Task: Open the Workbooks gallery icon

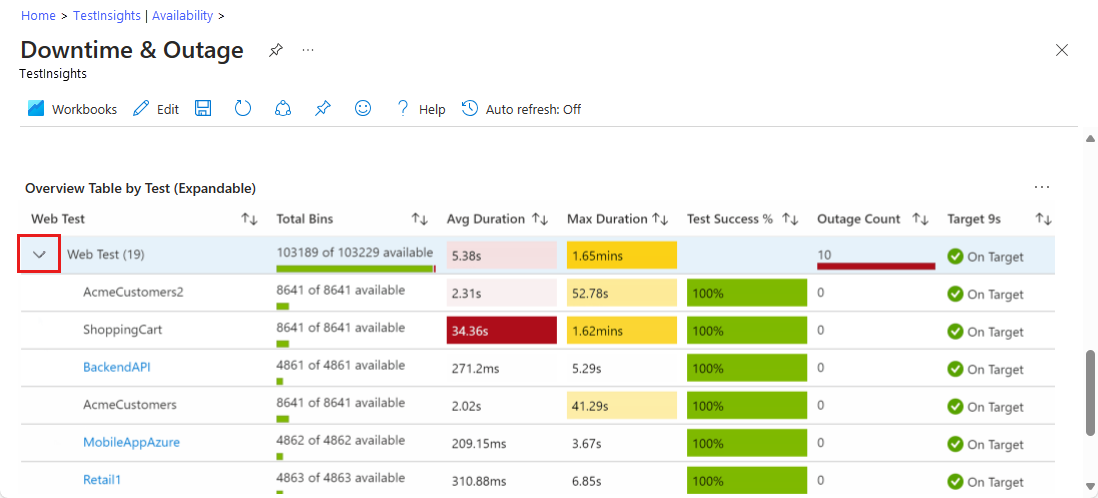Action: click(36, 109)
